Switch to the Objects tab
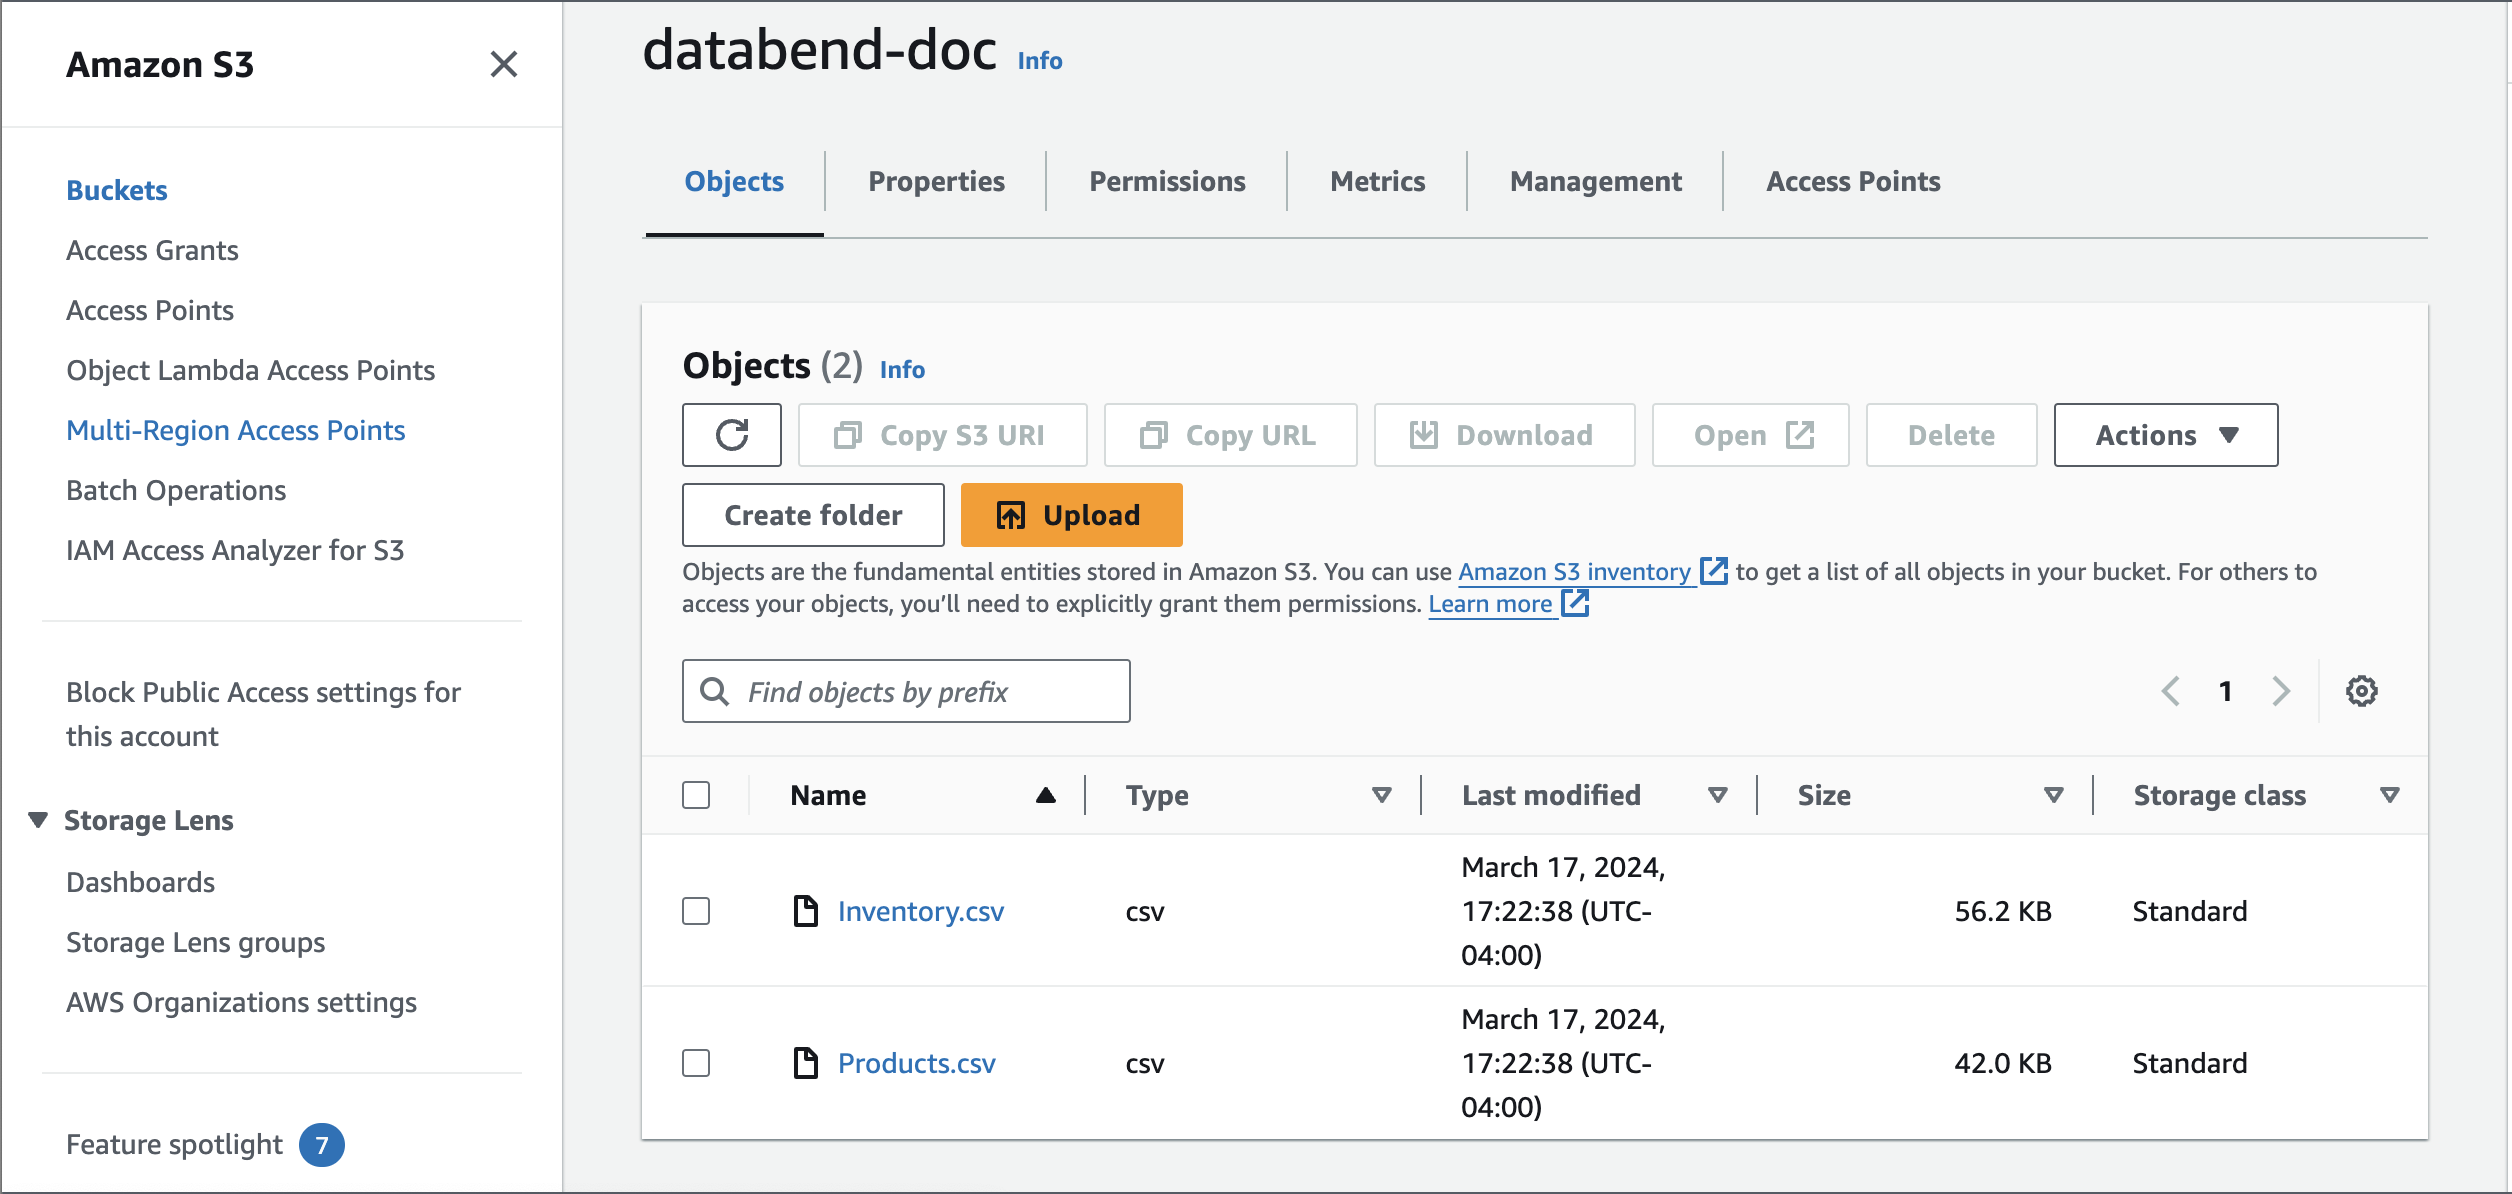Screen dimensions: 2512x1194 [x=734, y=182]
